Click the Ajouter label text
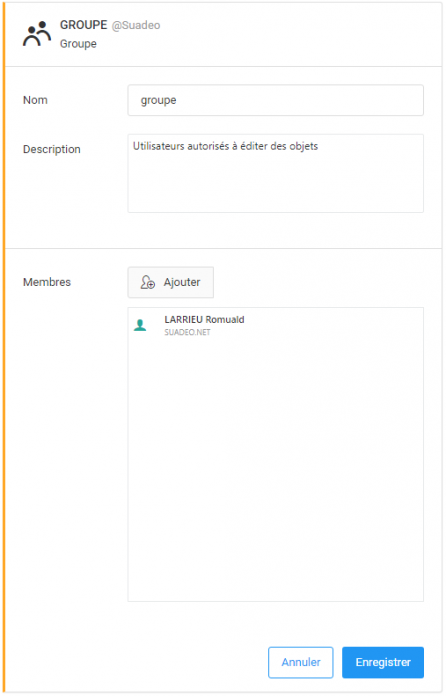Image resolution: width=446 pixels, height=696 pixels. click(x=182, y=282)
